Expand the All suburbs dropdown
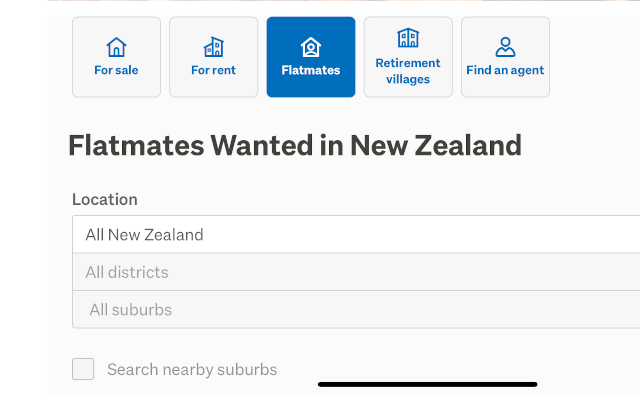Image resolution: width=640 pixels, height=395 pixels. click(x=356, y=310)
